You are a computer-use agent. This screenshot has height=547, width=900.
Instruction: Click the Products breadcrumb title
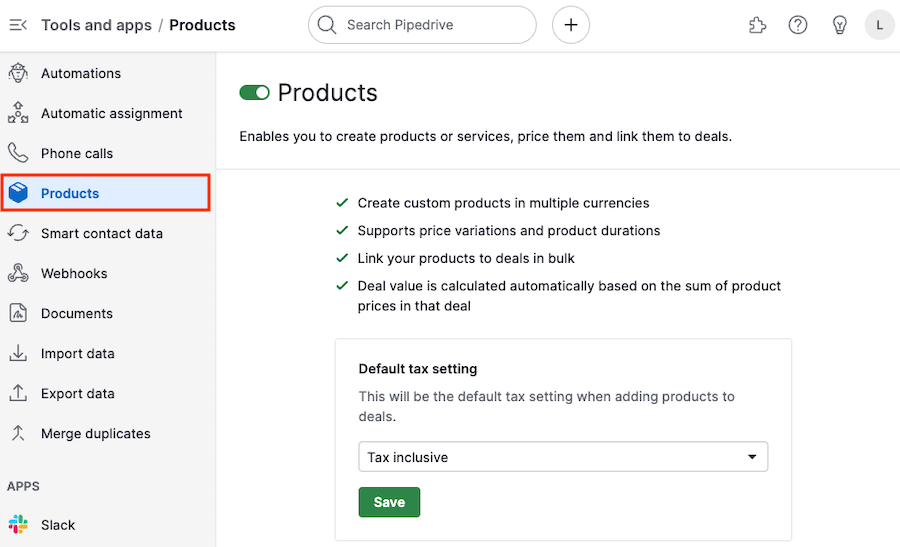tap(202, 25)
